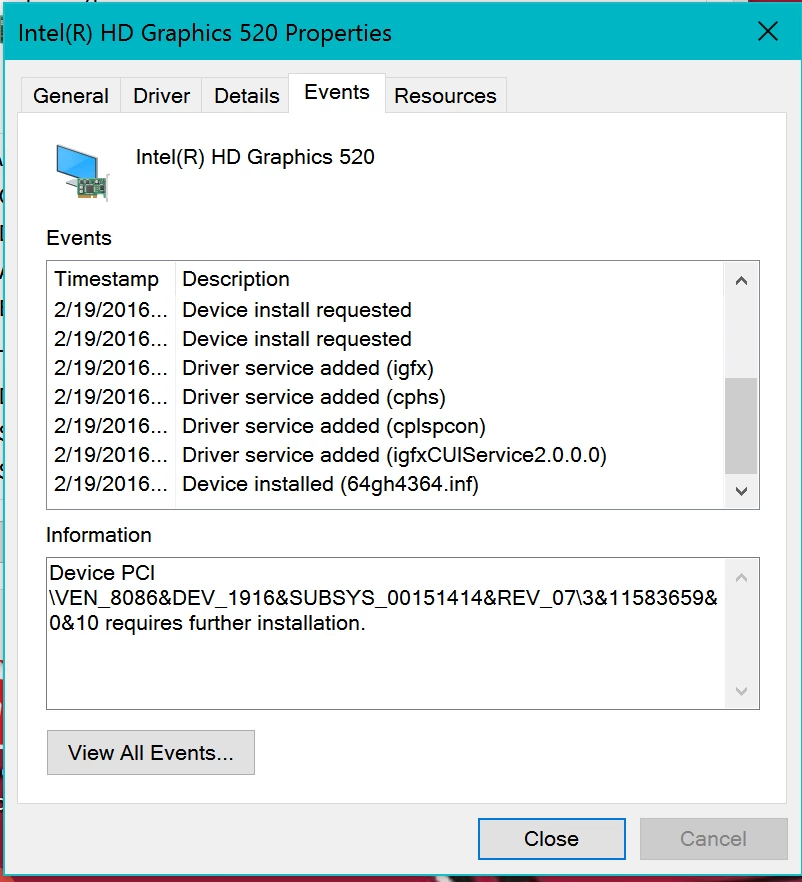Select the igfxCUIService2.0.0.0 service added event

[386, 455]
